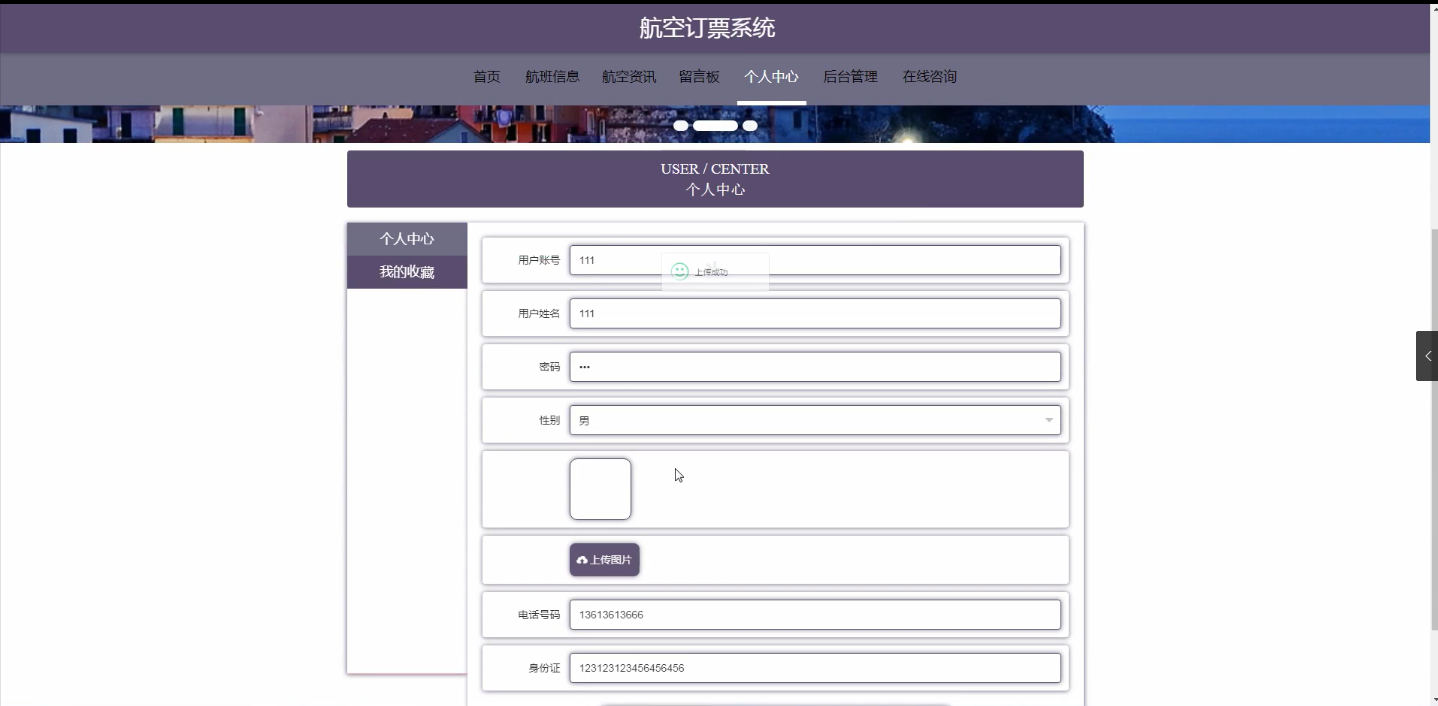
Task: Open 在线咨询 chat link
Action: [x=930, y=77]
